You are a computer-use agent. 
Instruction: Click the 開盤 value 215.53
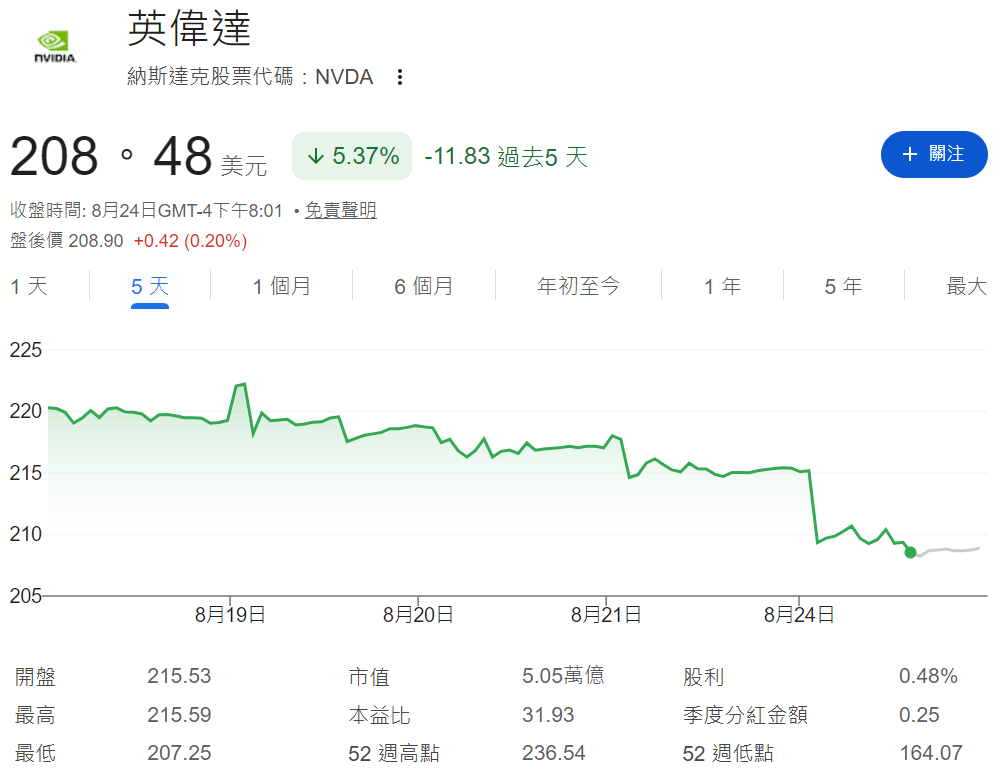tap(179, 676)
